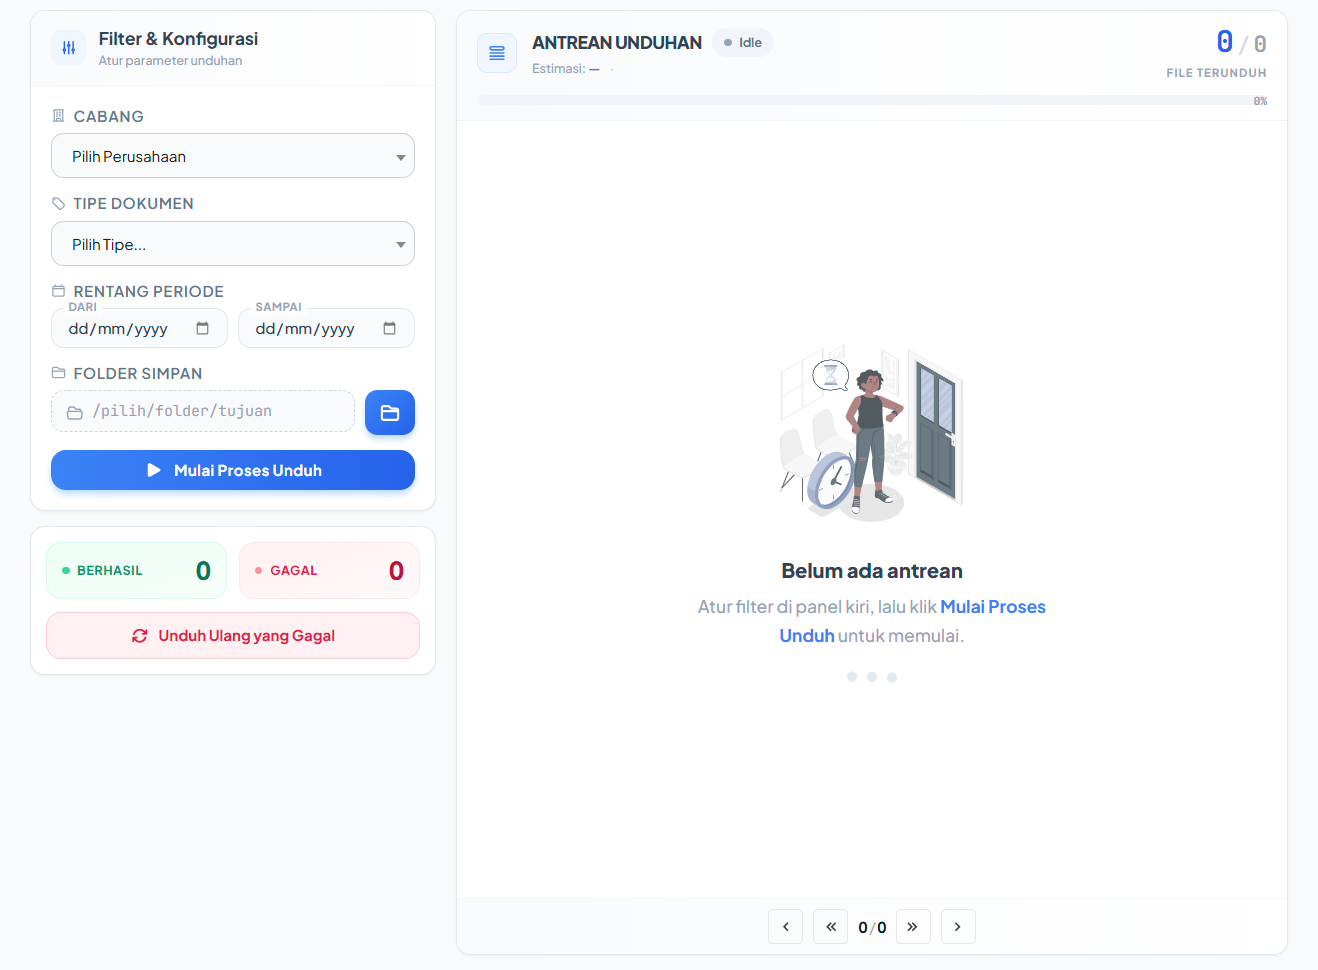
Task: Click the Idle status badge
Action: [x=743, y=43]
